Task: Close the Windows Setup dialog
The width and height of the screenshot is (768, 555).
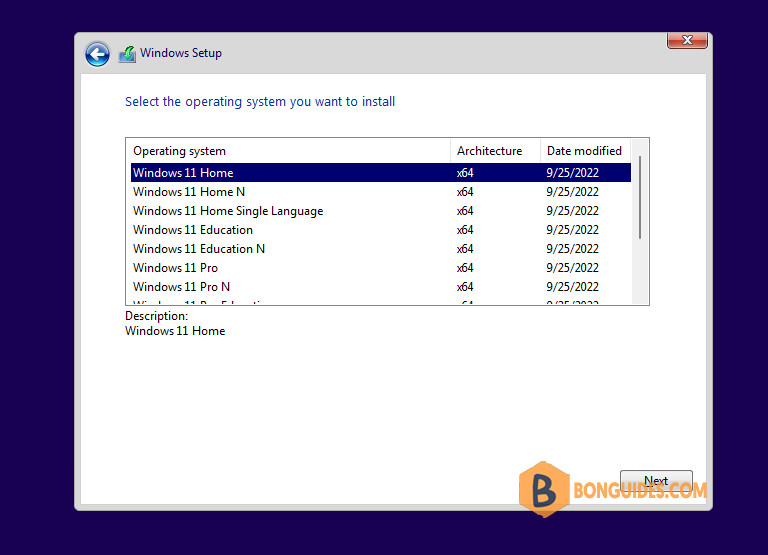Action: pos(687,40)
